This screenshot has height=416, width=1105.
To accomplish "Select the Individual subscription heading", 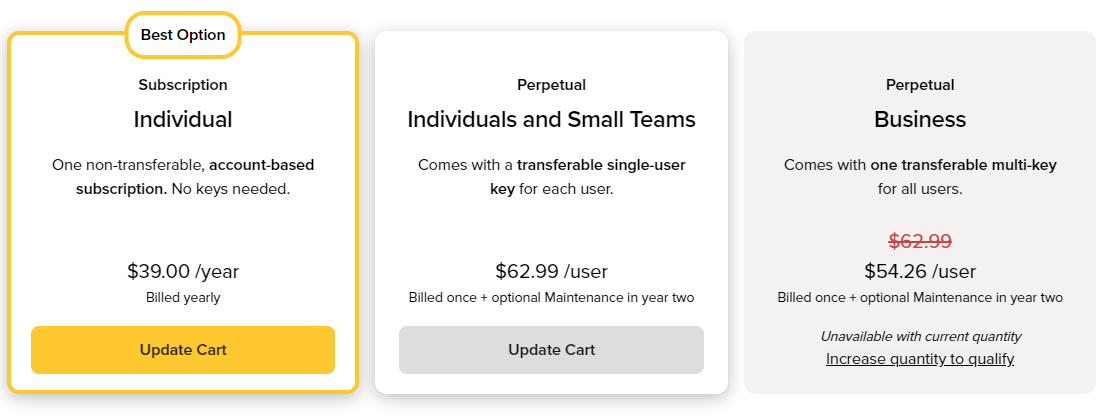I will click(183, 120).
